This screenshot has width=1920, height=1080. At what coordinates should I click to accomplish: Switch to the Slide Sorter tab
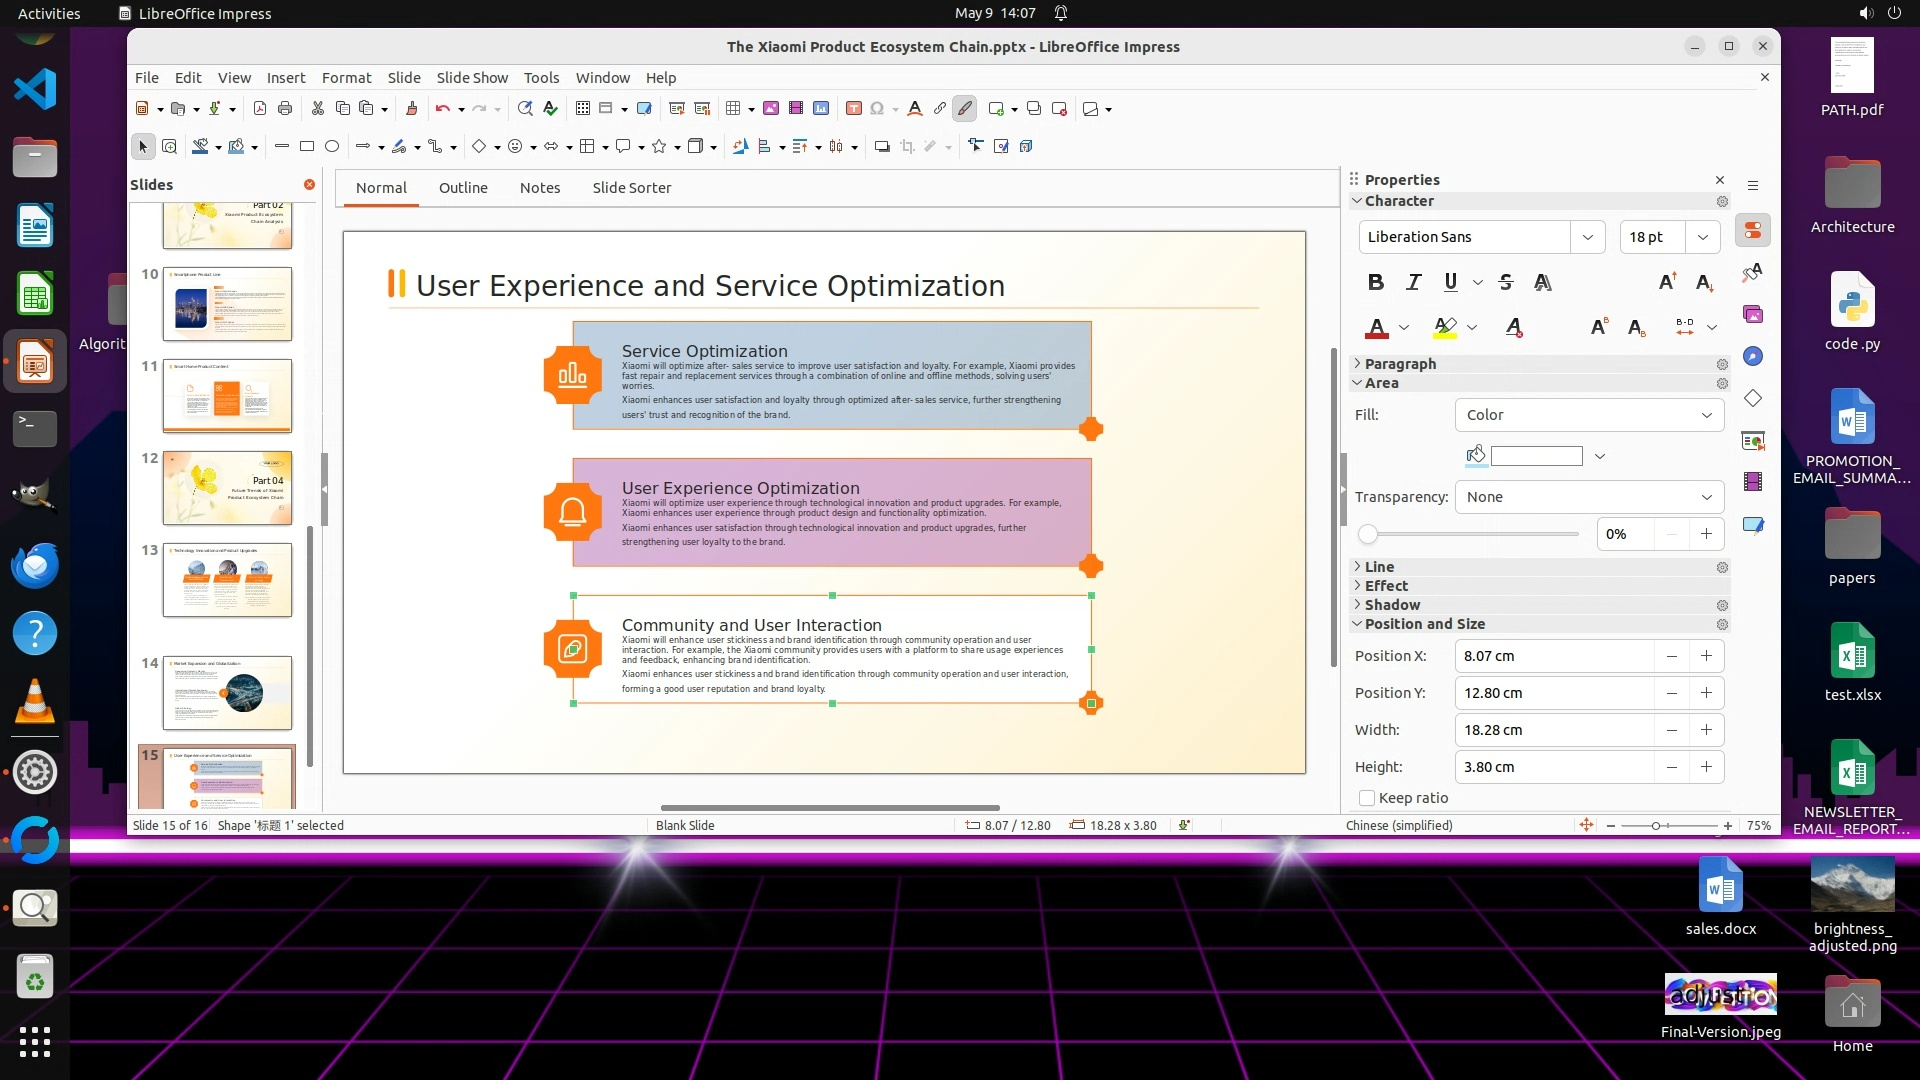click(631, 188)
